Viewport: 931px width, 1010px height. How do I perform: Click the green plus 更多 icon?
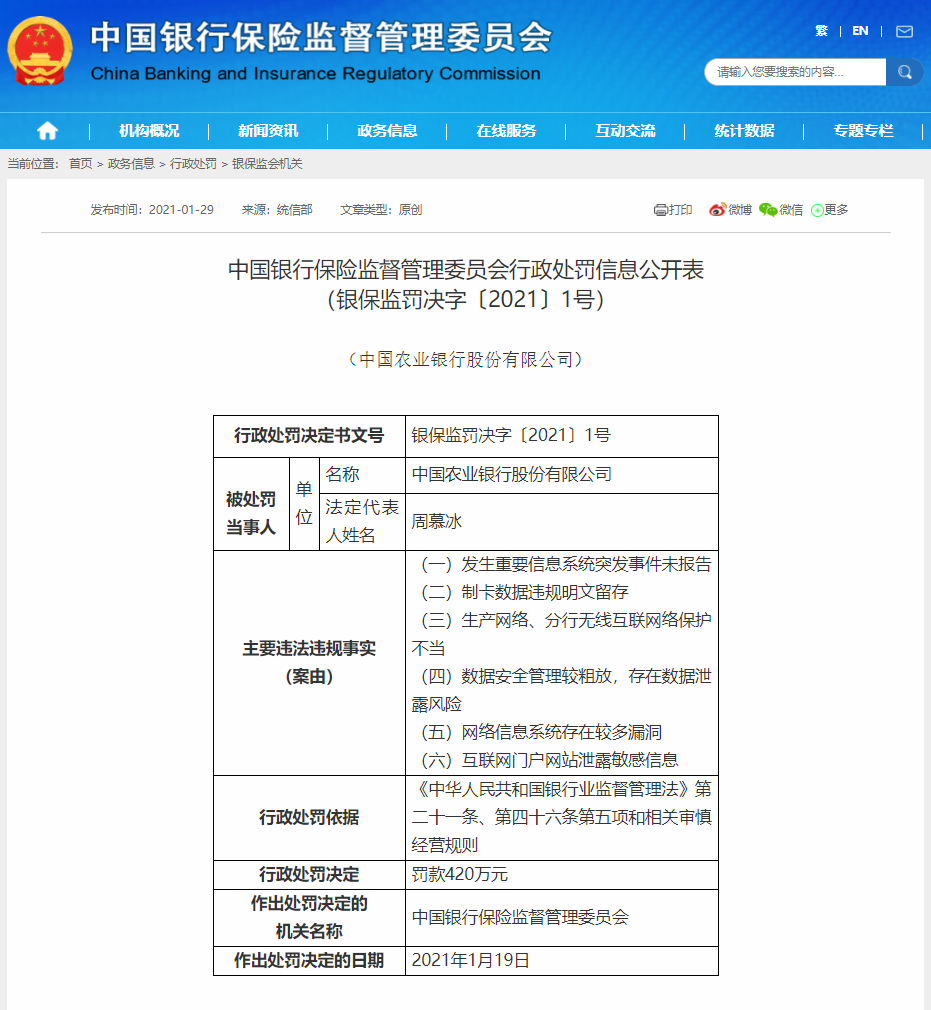(x=817, y=211)
